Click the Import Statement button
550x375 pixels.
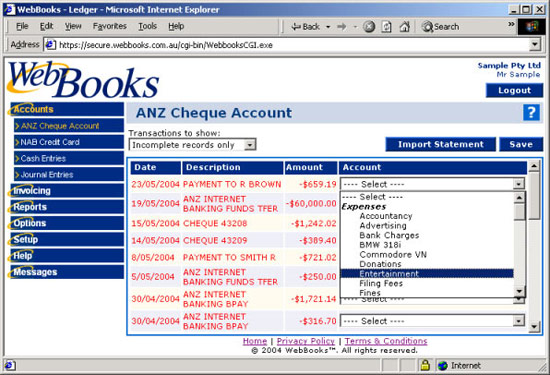click(441, 144)
